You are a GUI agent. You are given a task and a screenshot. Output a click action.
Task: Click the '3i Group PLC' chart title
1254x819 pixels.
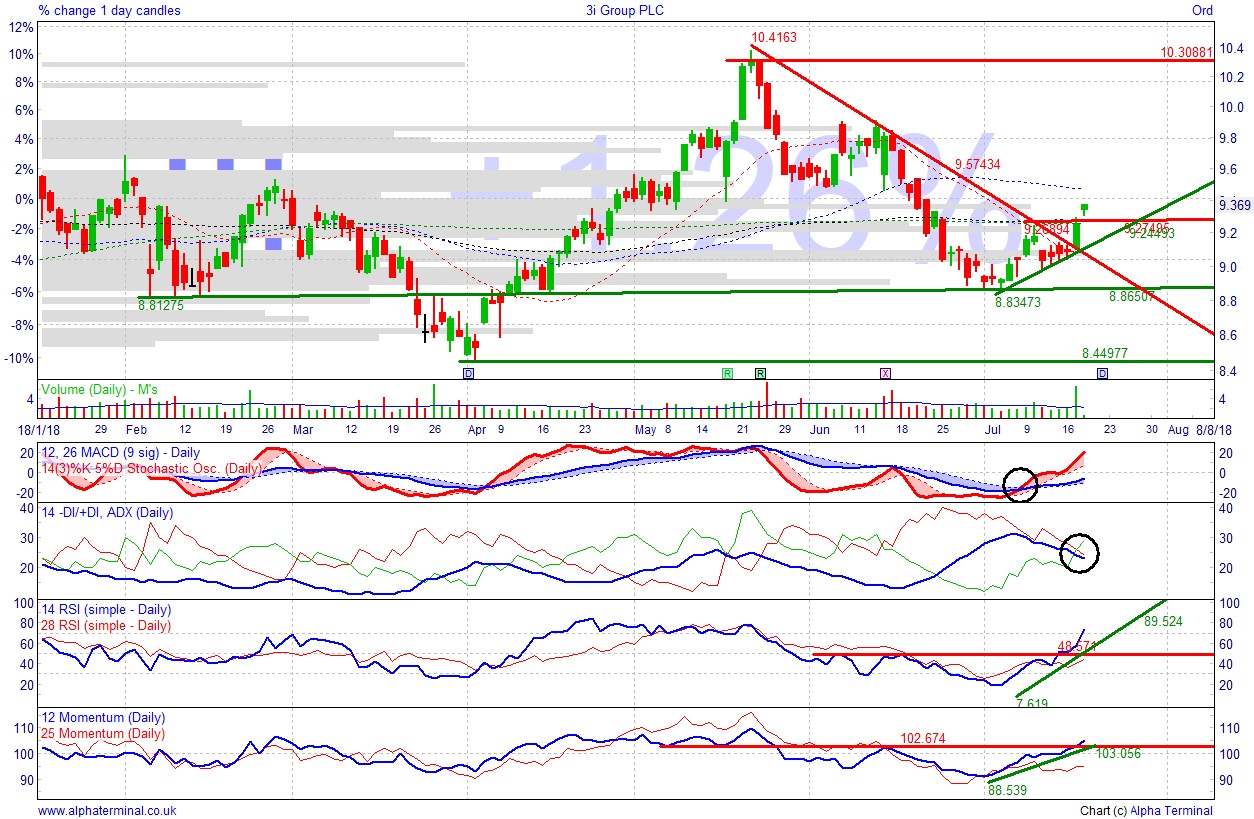point(625,10)
